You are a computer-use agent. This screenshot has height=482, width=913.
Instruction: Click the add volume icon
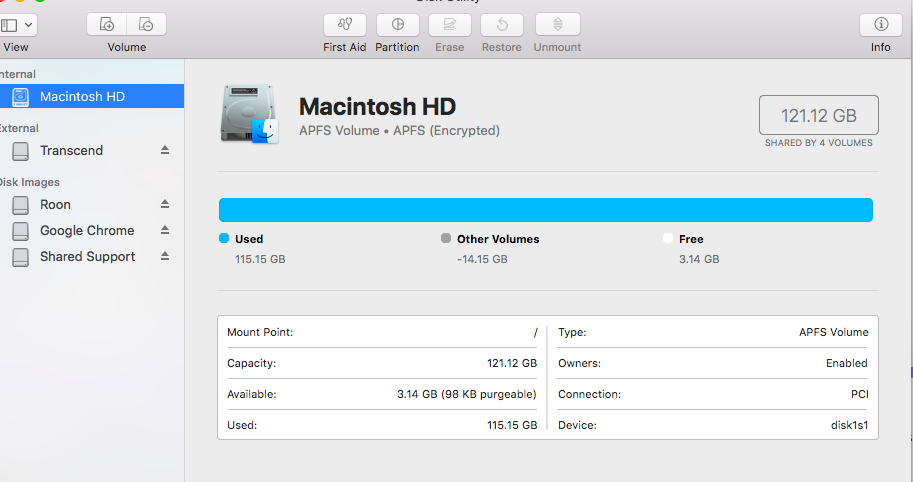107,24
